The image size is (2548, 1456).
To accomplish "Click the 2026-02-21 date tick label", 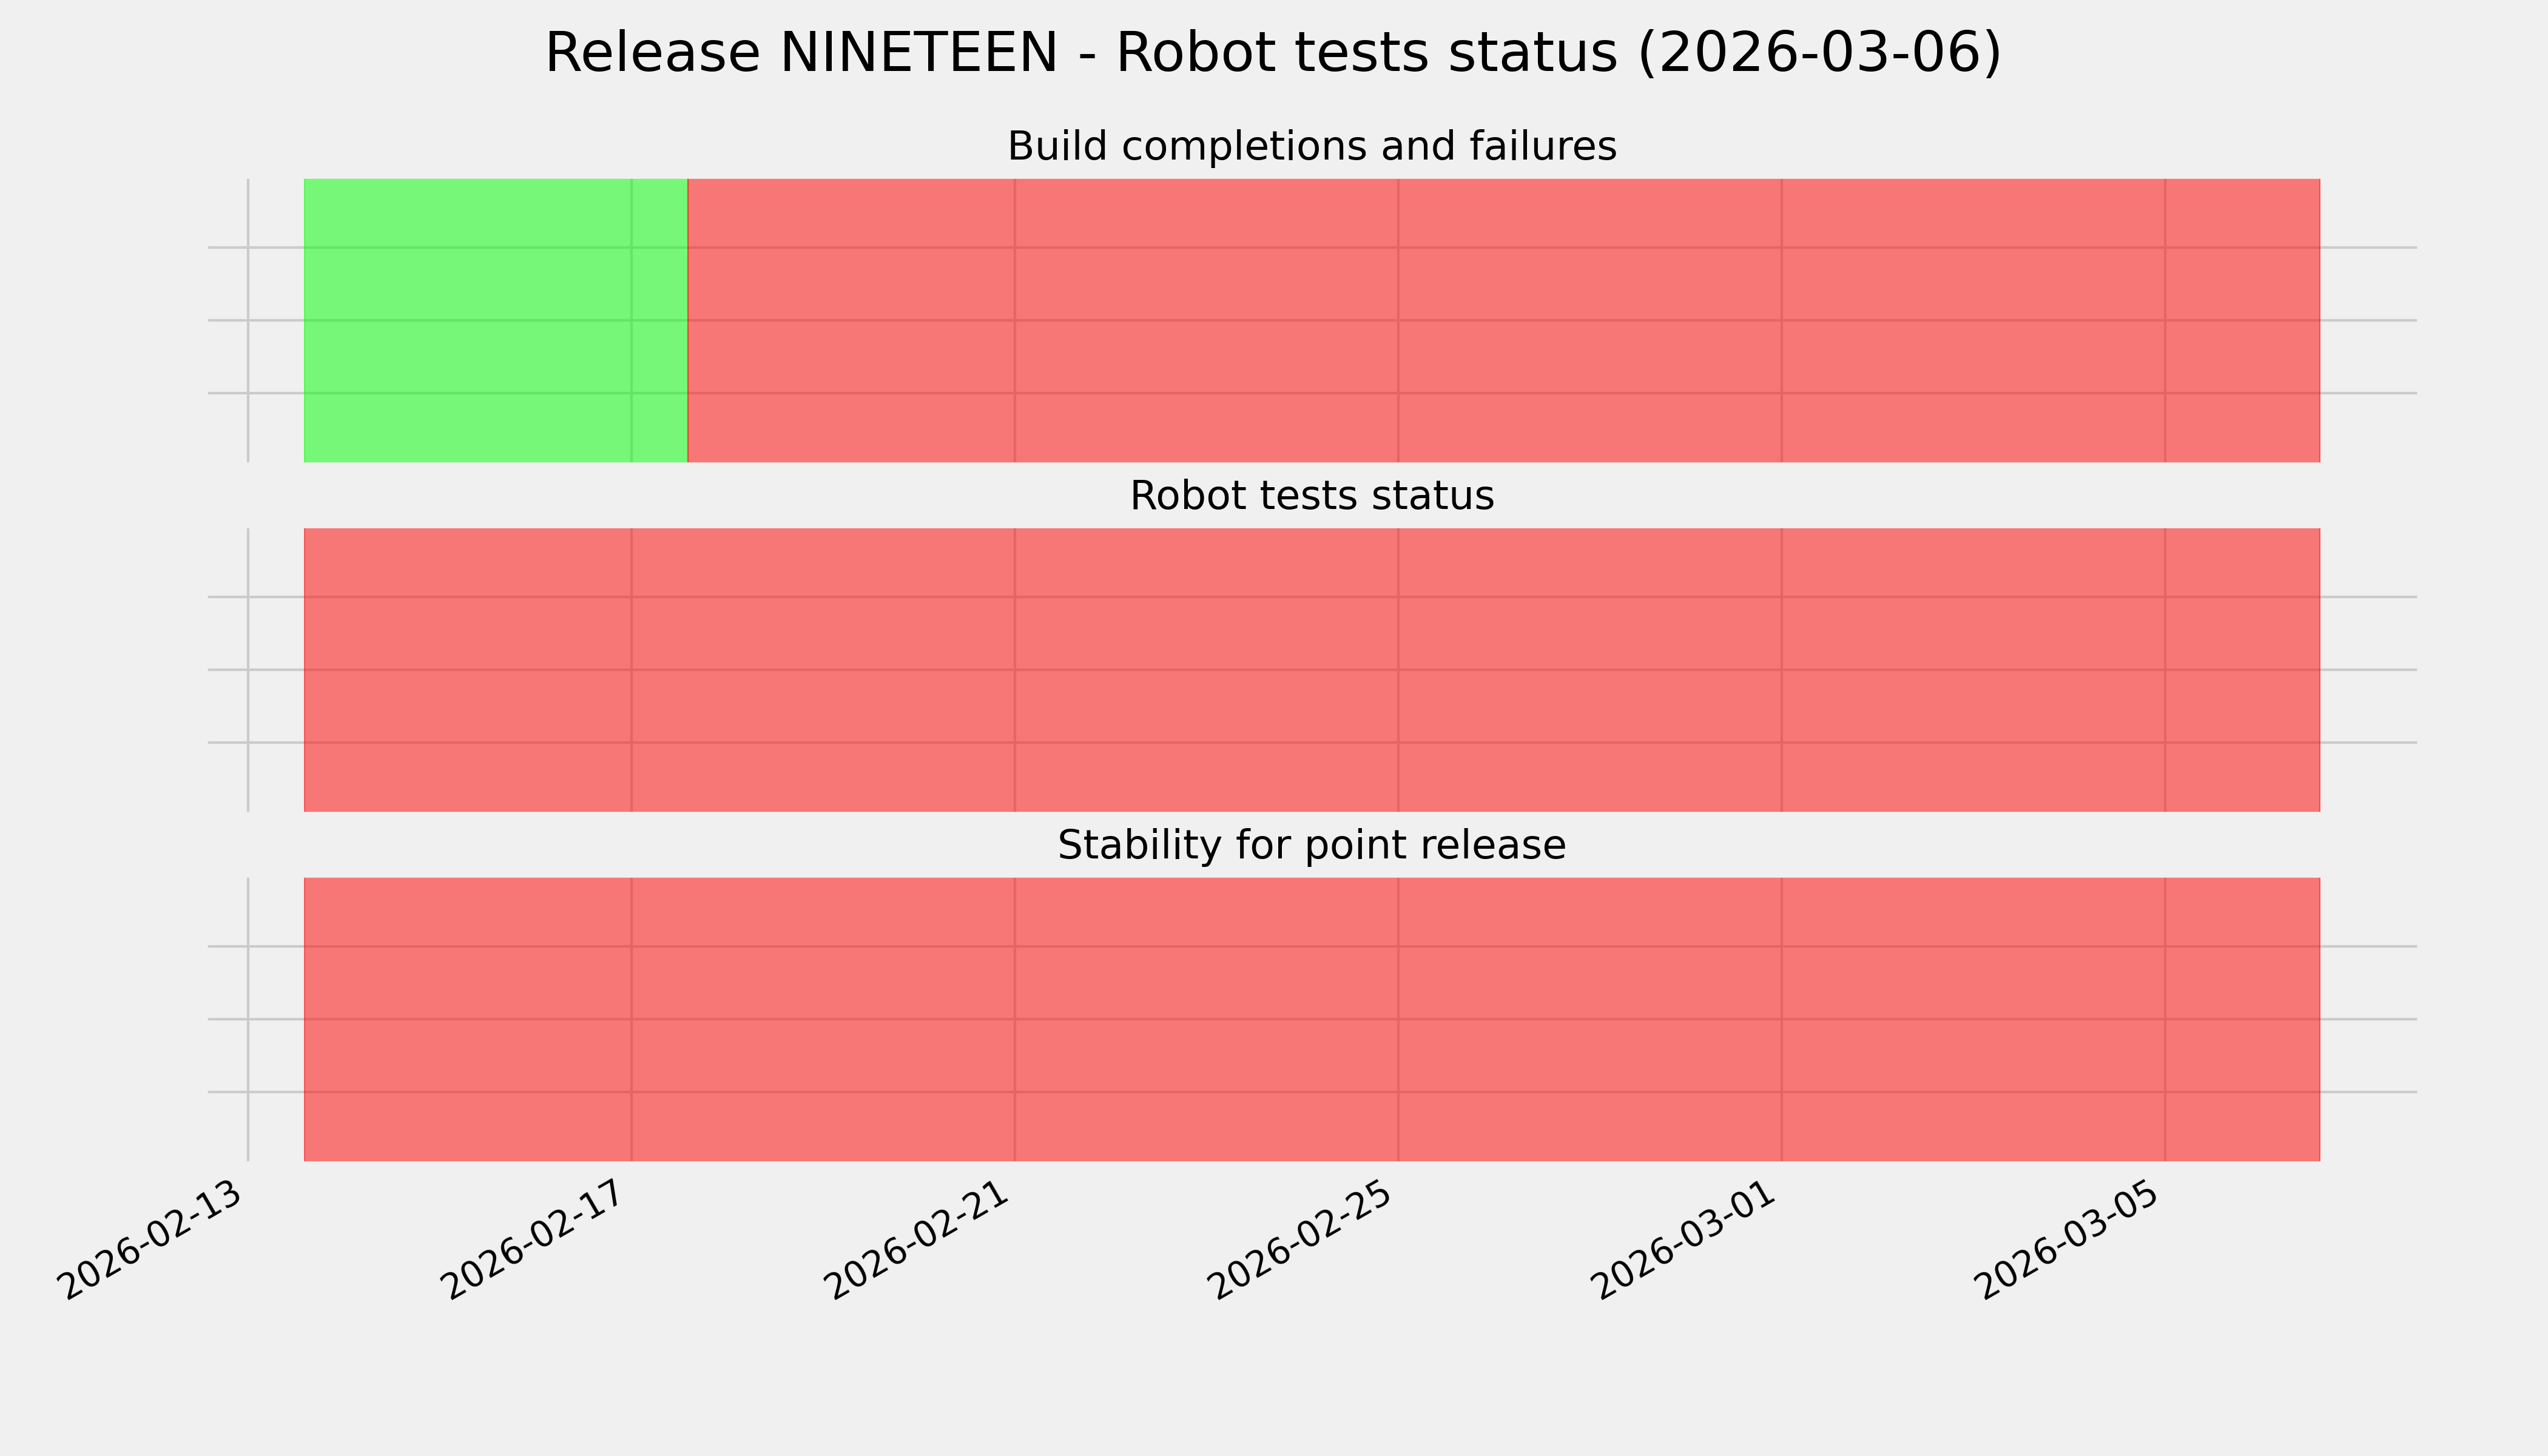I will [x=919, y=1240].
